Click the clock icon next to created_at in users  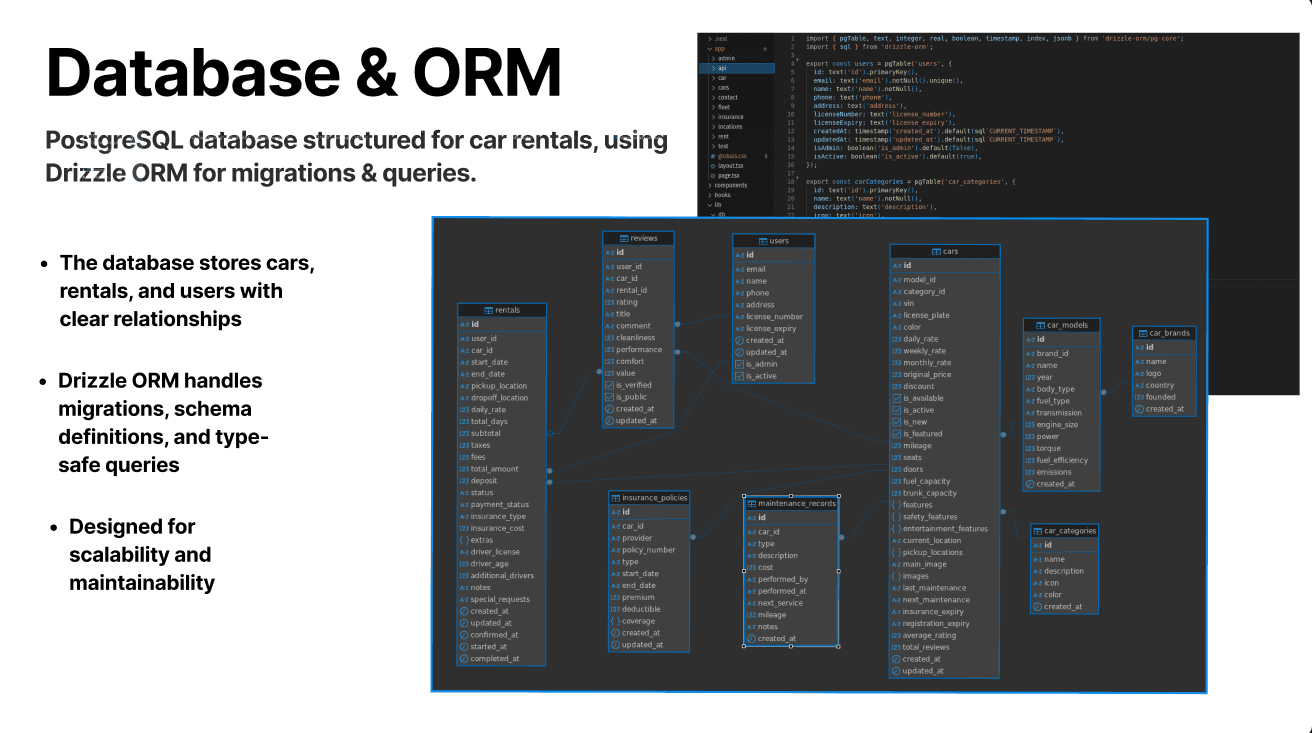[740, 341]
